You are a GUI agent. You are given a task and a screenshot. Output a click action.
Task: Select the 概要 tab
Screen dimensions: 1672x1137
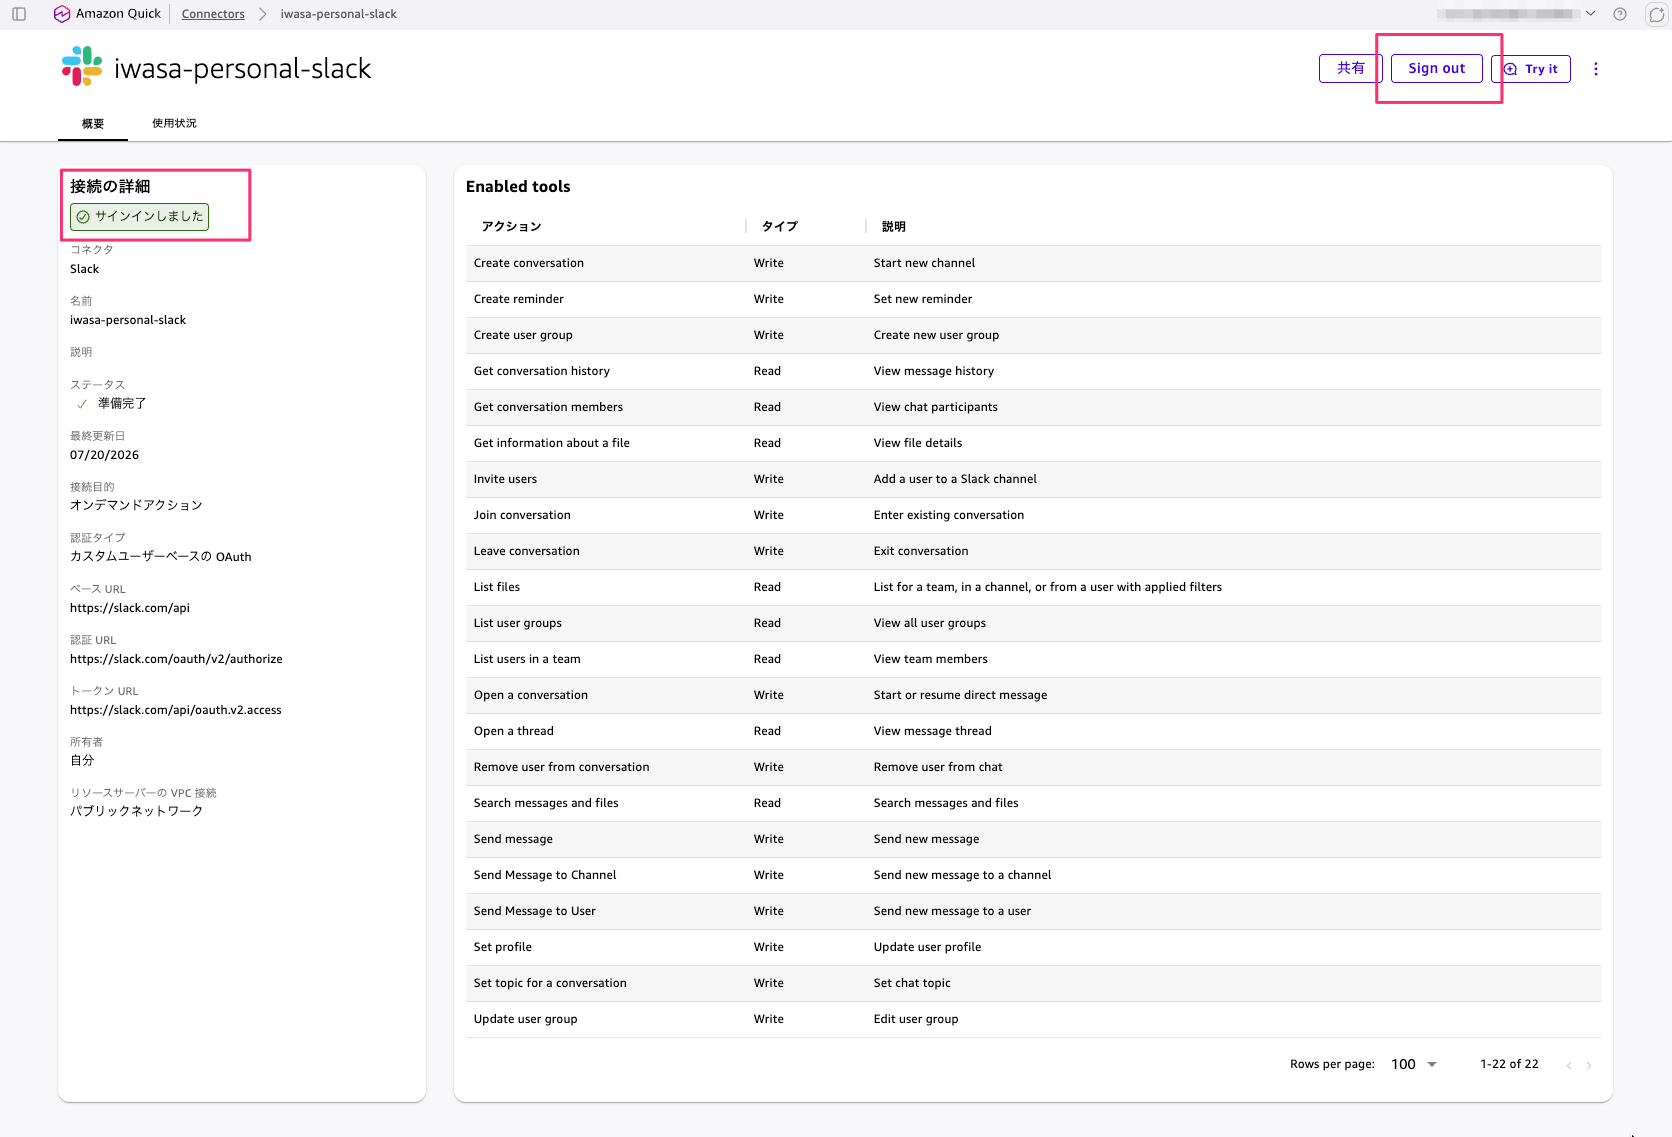point(93,124)
